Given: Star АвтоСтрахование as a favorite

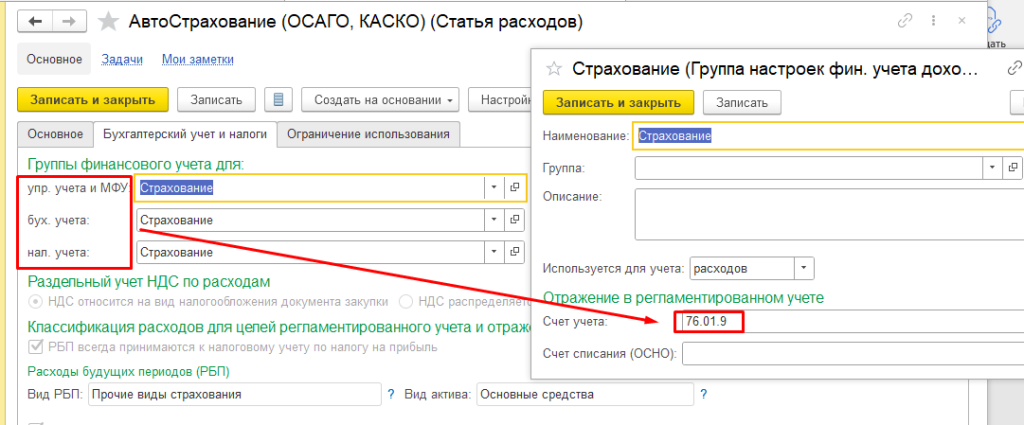Looking at the screenshot, I should [x=109, y=21].
